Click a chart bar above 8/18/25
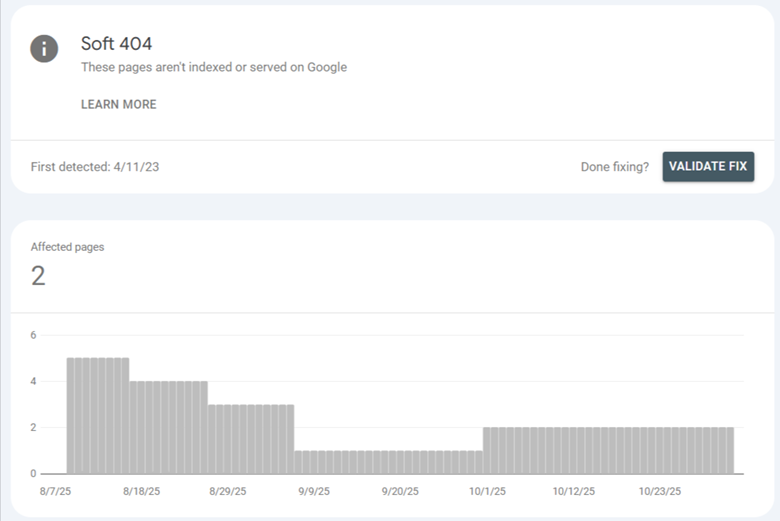 tap(140, 427)
